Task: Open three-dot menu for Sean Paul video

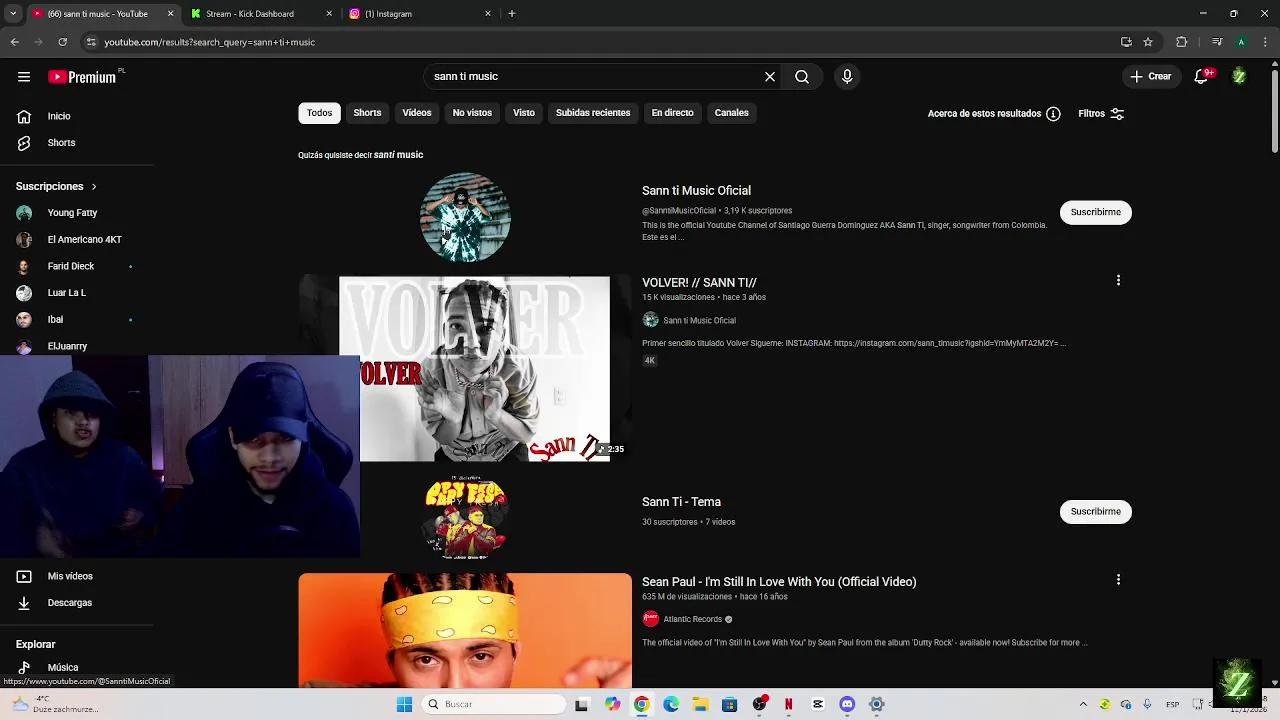Action: pyautogui.click(x=1118, y=580)
